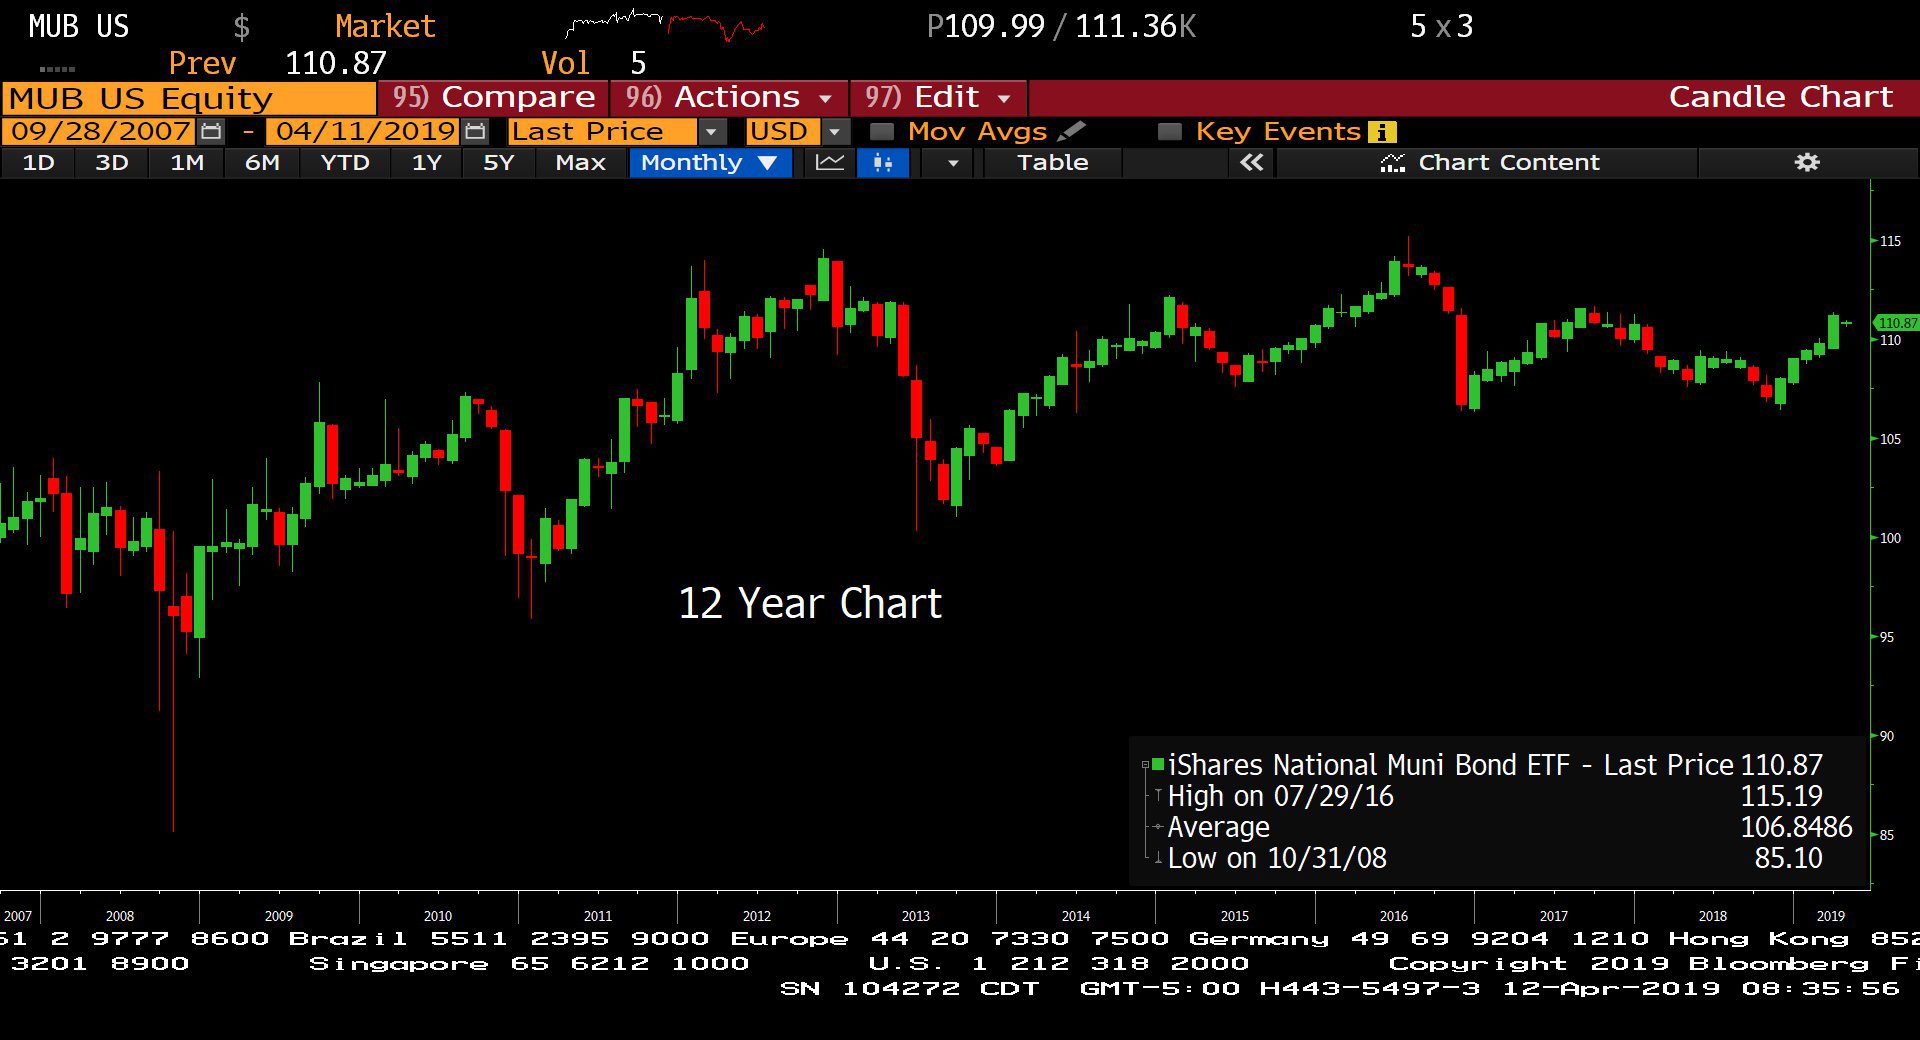Click the MUB US Equity security field
1920x1040 pixels.
[188, 98]
